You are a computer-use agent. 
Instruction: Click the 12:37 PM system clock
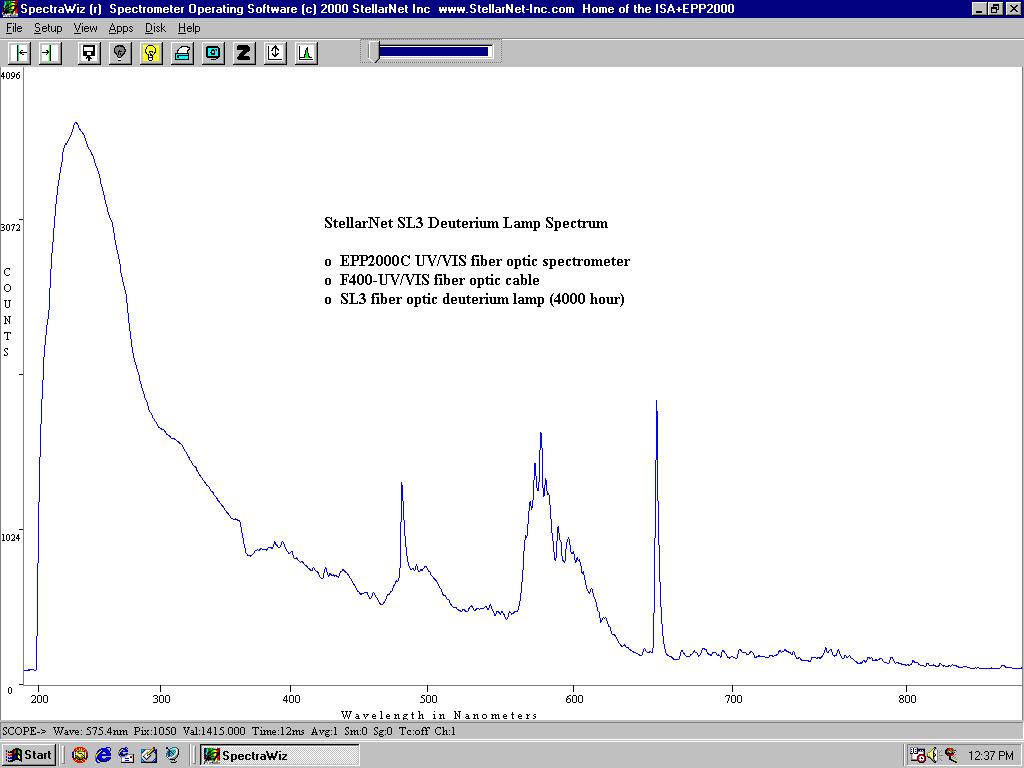coord(990,756)
